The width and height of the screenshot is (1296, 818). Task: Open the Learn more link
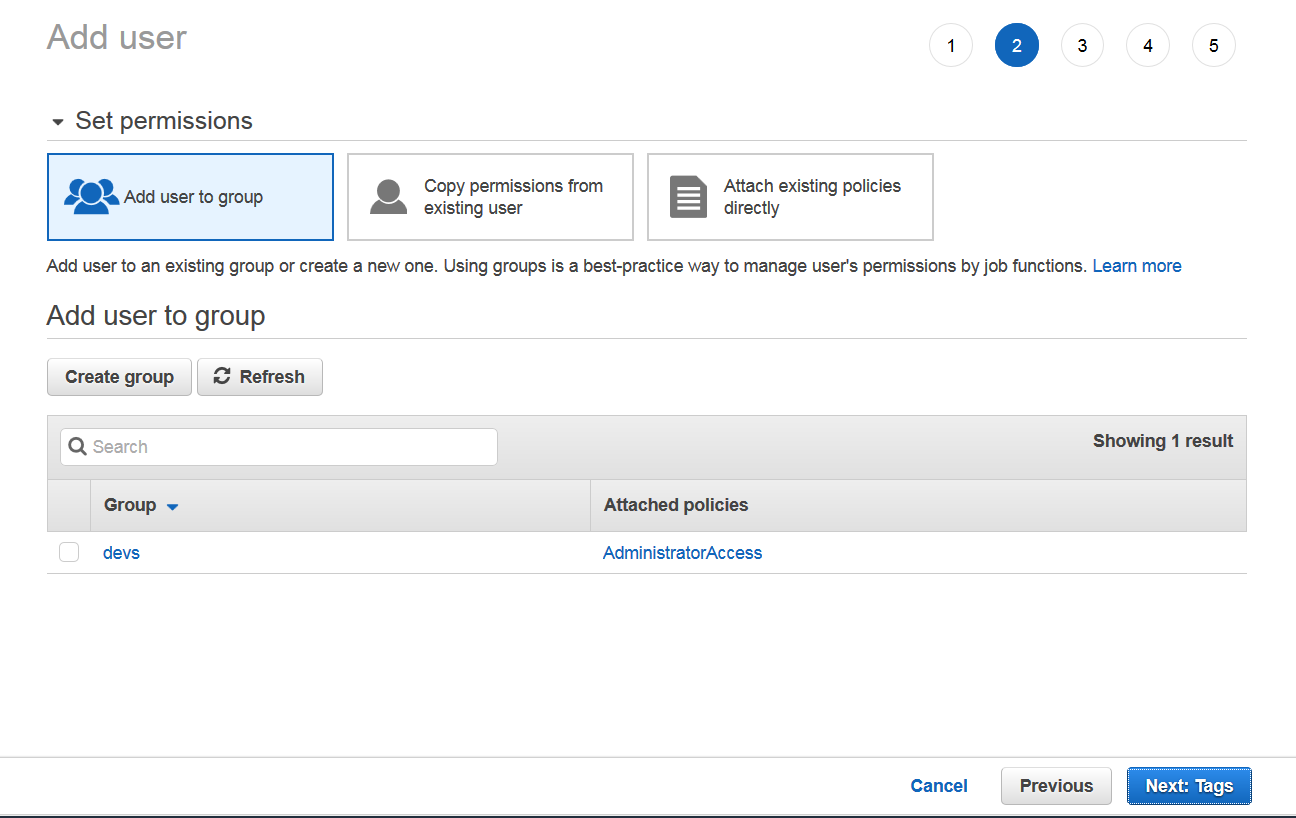(1137, 266)
